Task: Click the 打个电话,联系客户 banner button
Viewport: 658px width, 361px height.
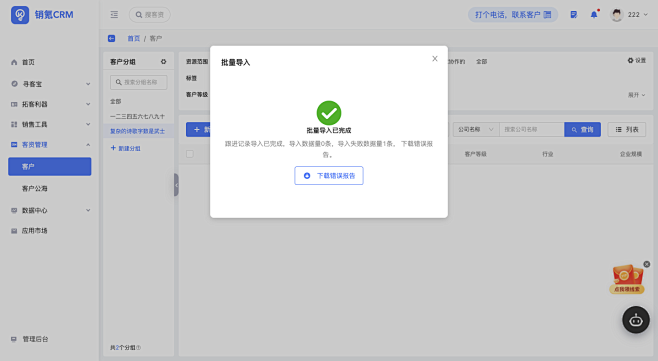Action: [513, 15]
